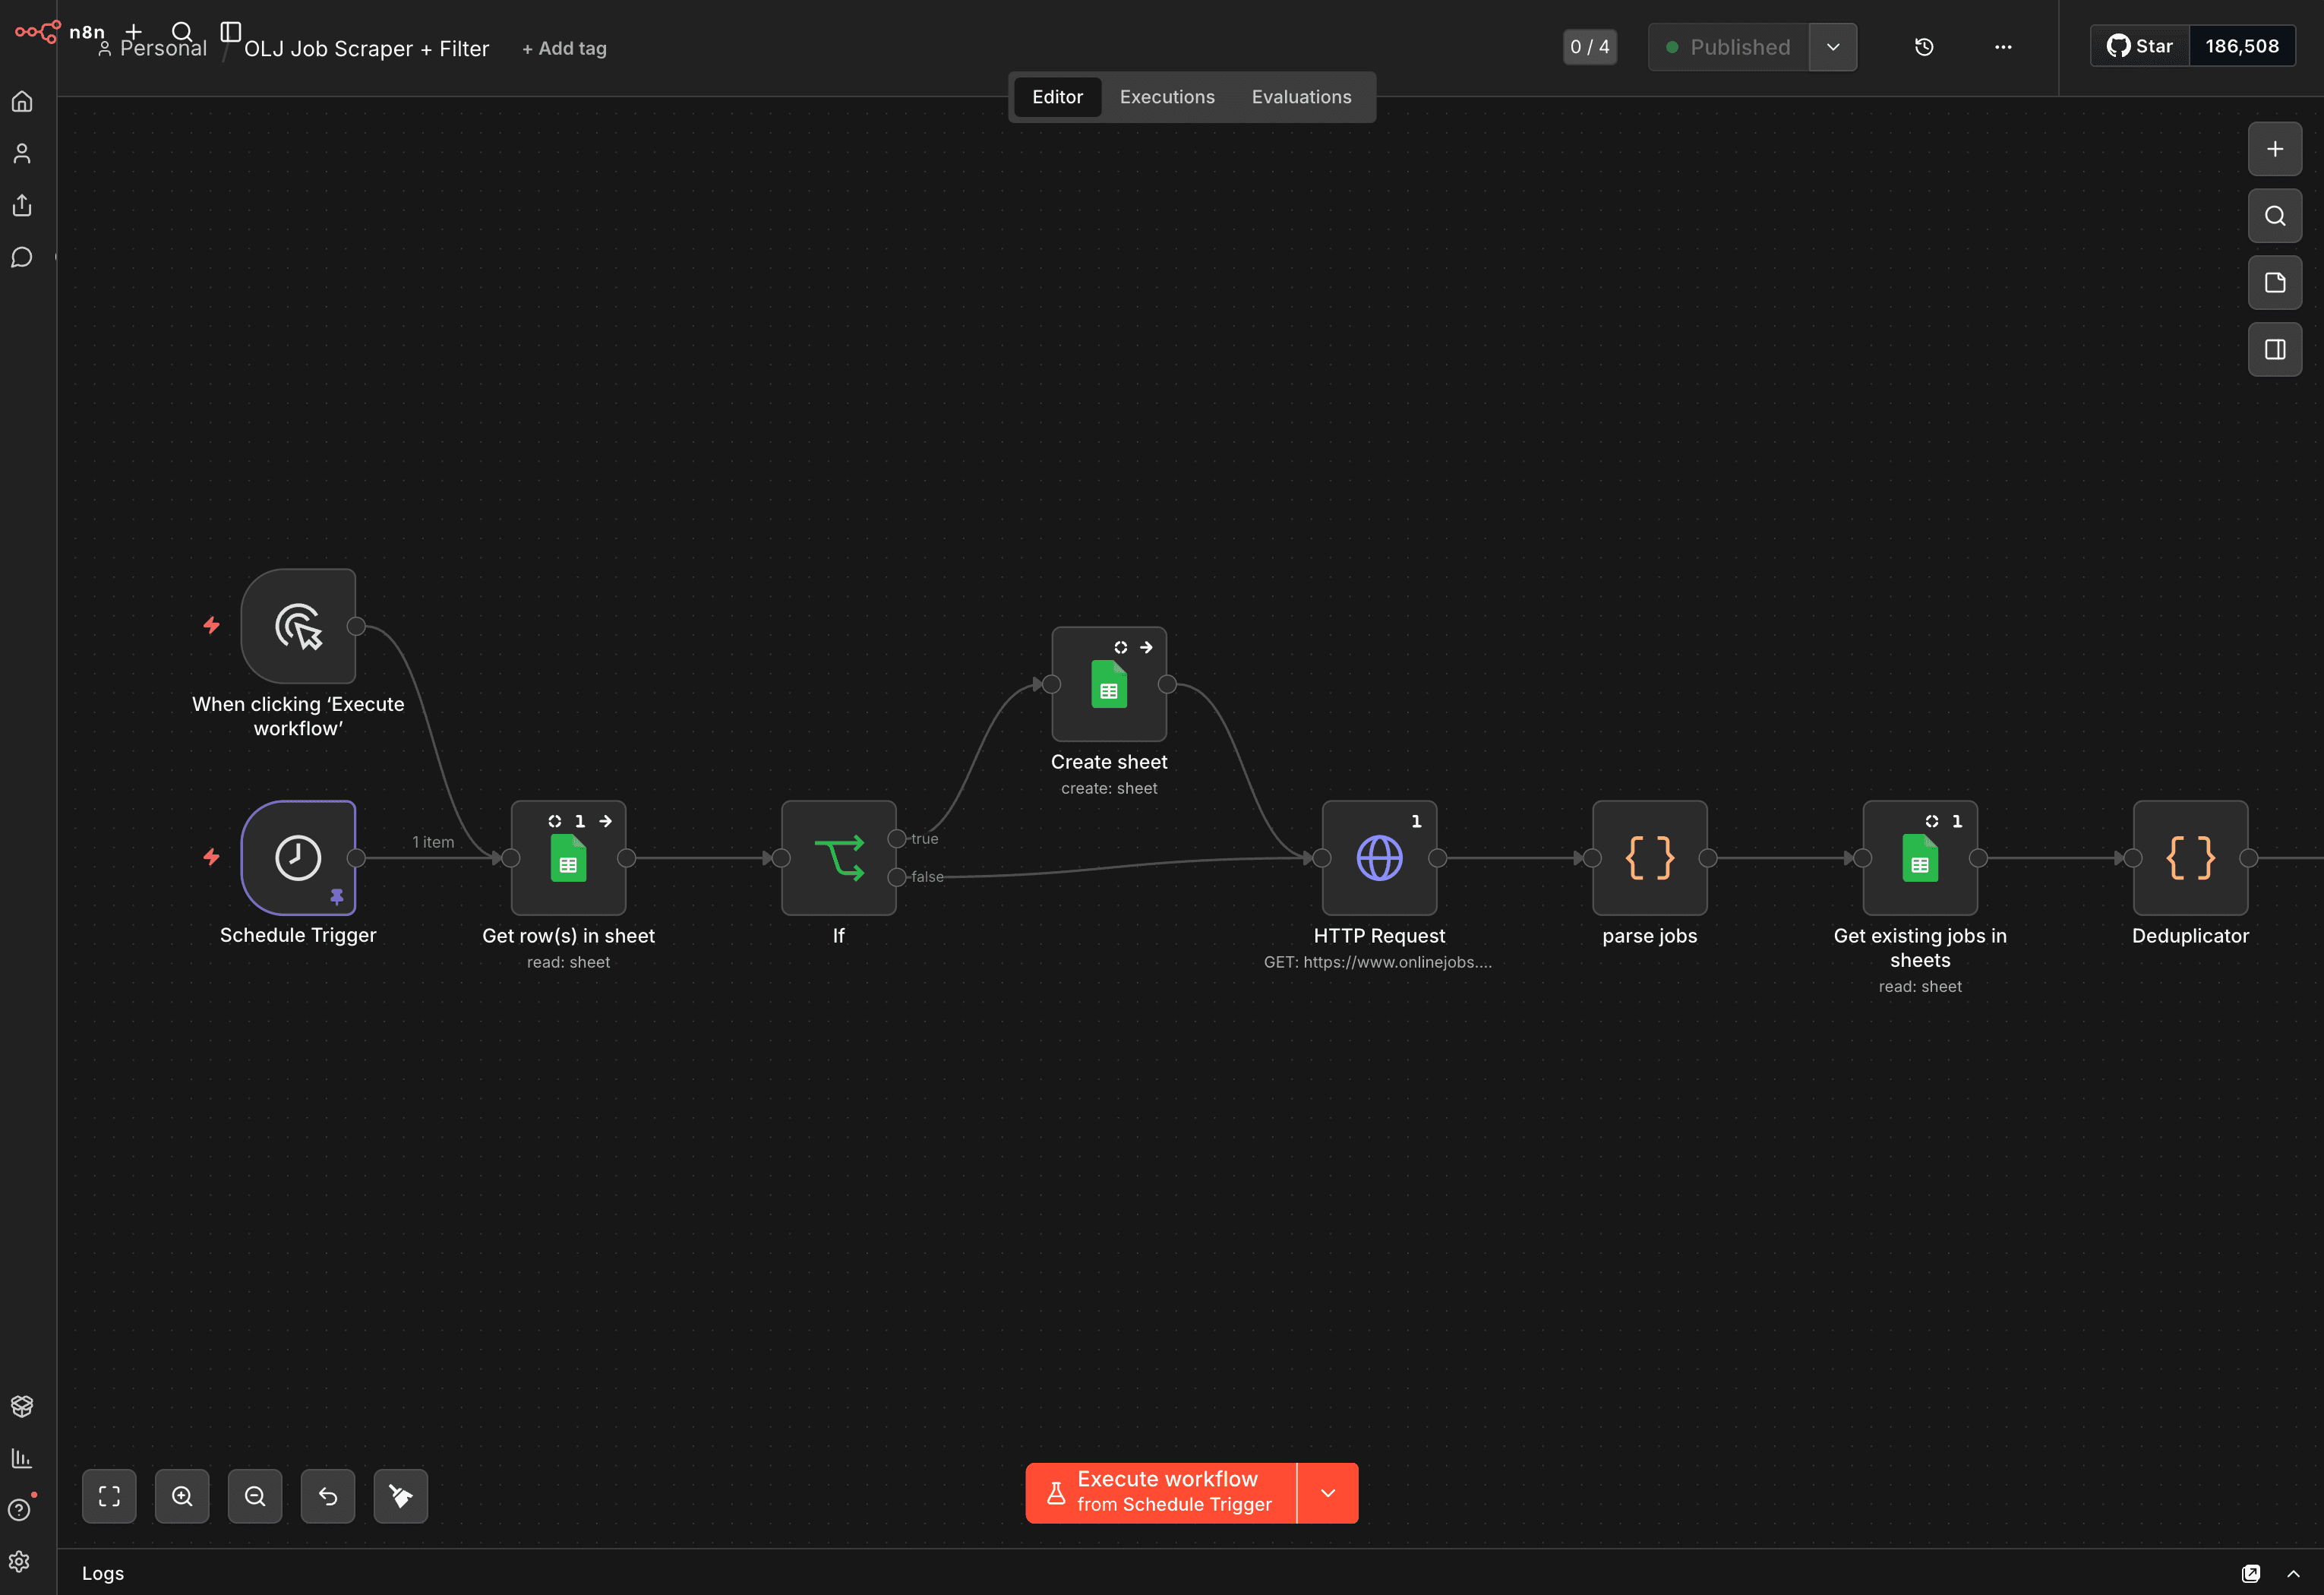This screenshot has height=1595, width=2324.
Task: Open the n8n home logo
Action: click(38, 31)
